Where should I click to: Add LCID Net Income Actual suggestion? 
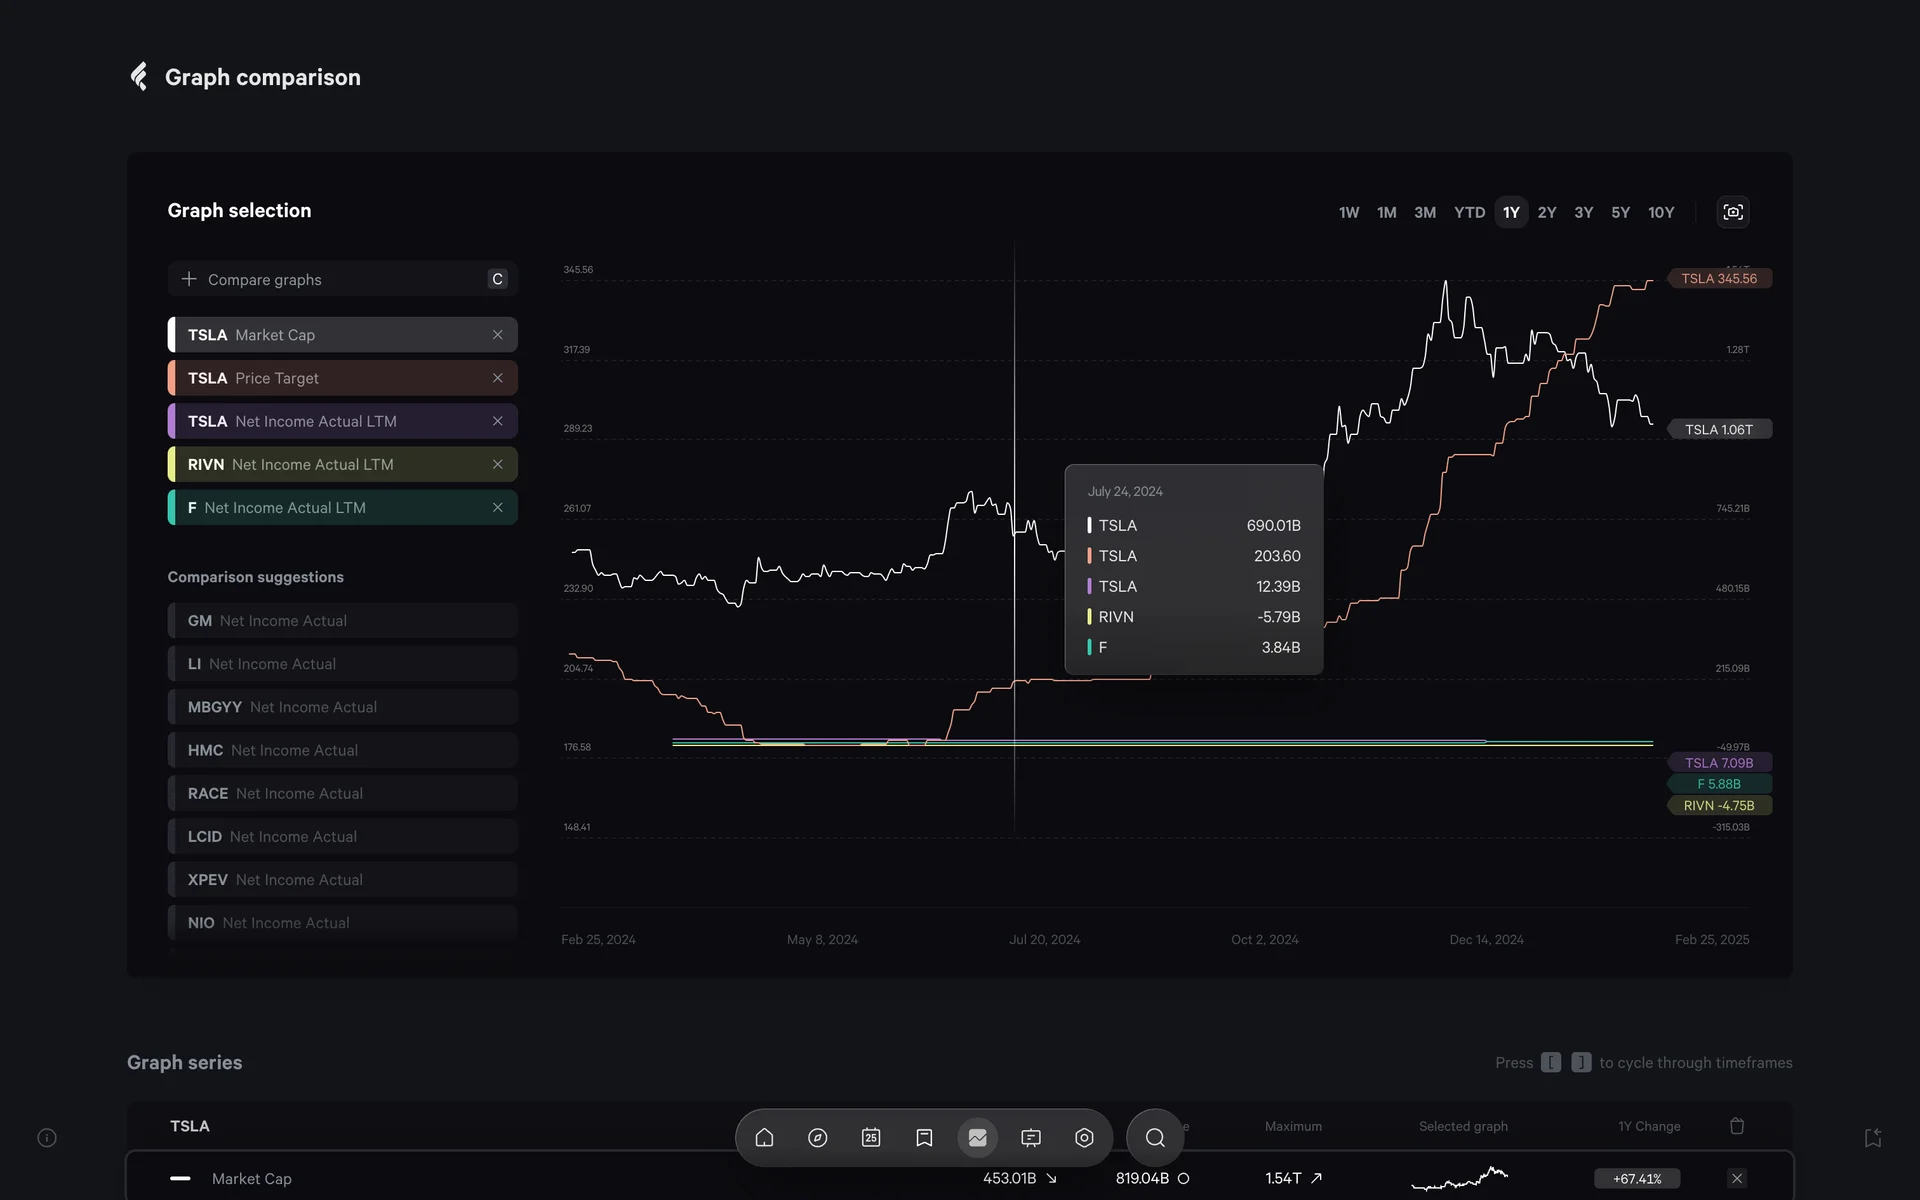click(342, 836)
